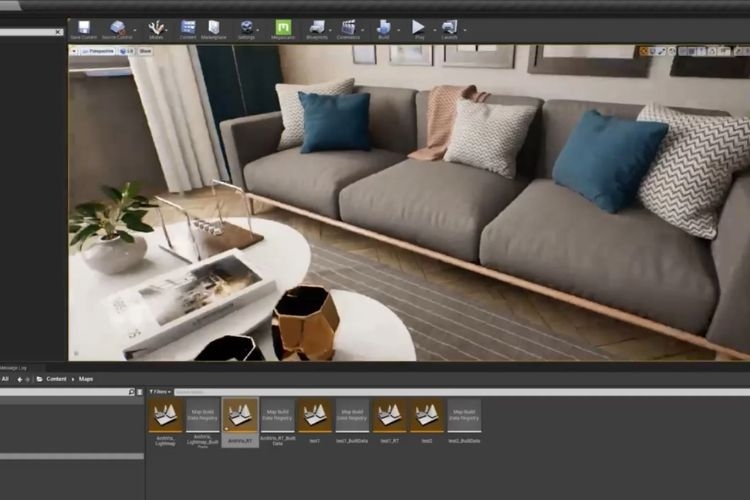Expand the Launch options dropdown arrow
The height and width of the screenshot is (500, 750).
465,30
